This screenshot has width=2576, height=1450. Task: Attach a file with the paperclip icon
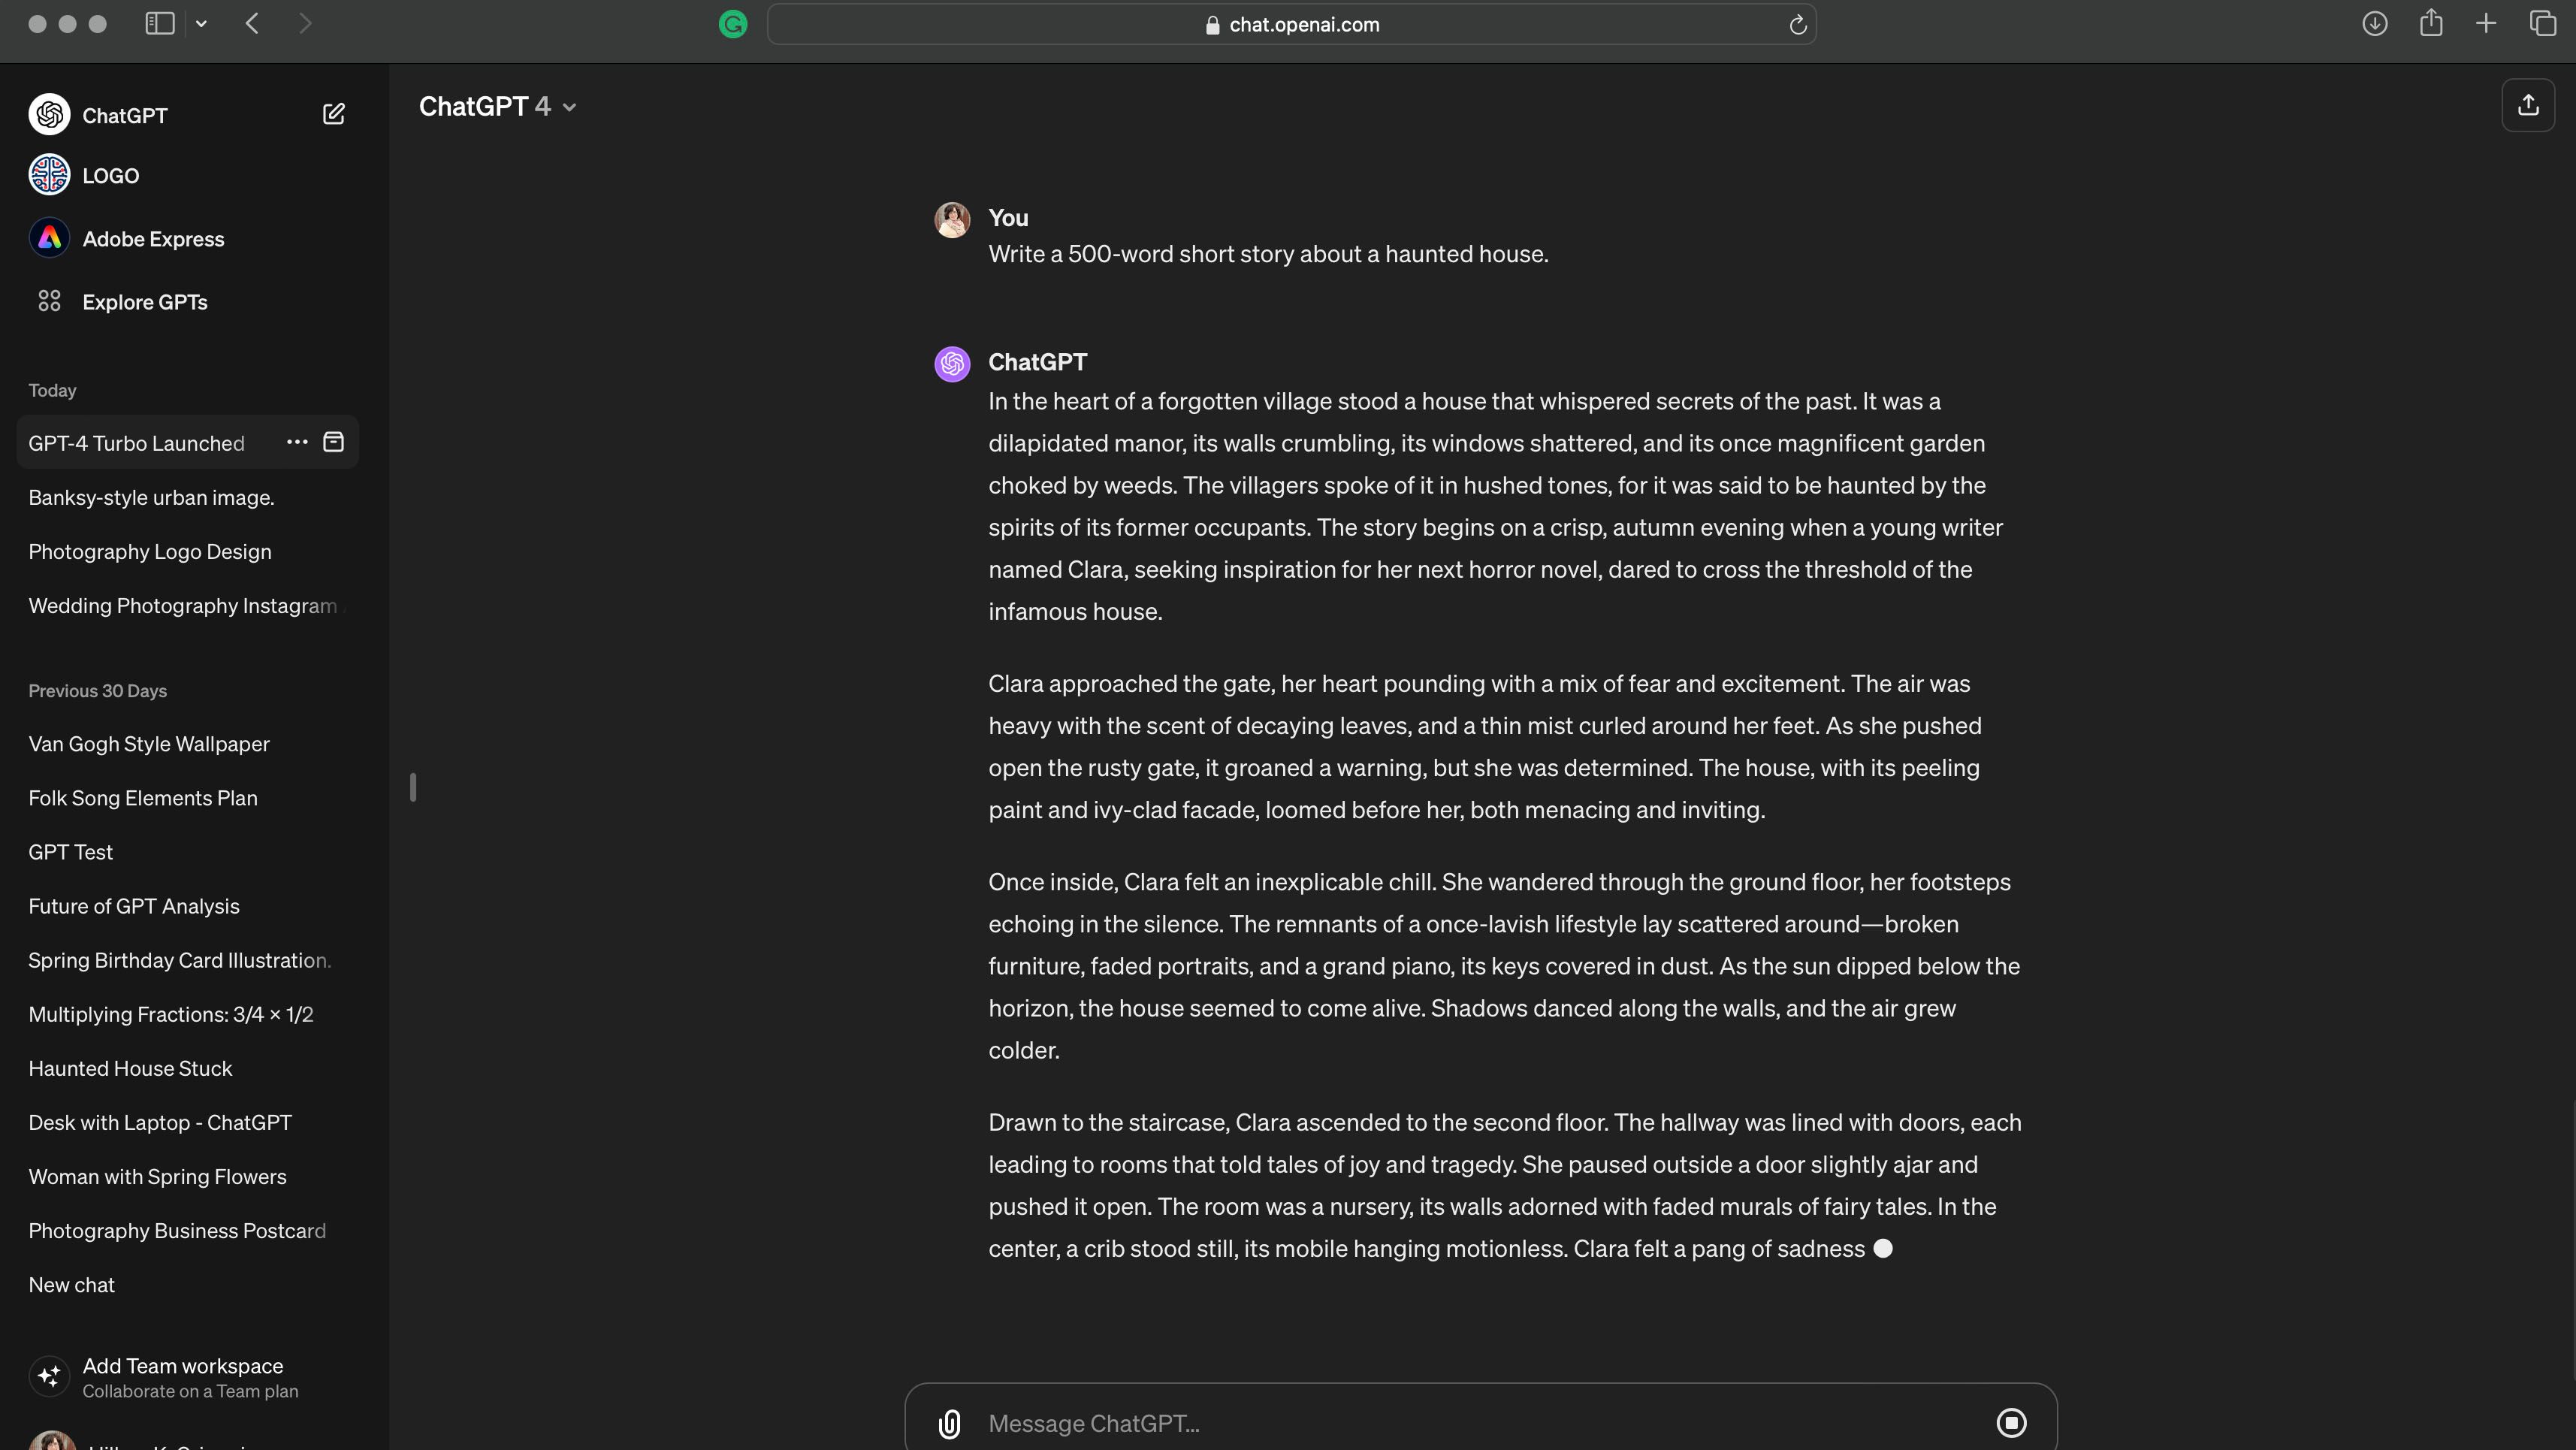(x=949, y=1423)
